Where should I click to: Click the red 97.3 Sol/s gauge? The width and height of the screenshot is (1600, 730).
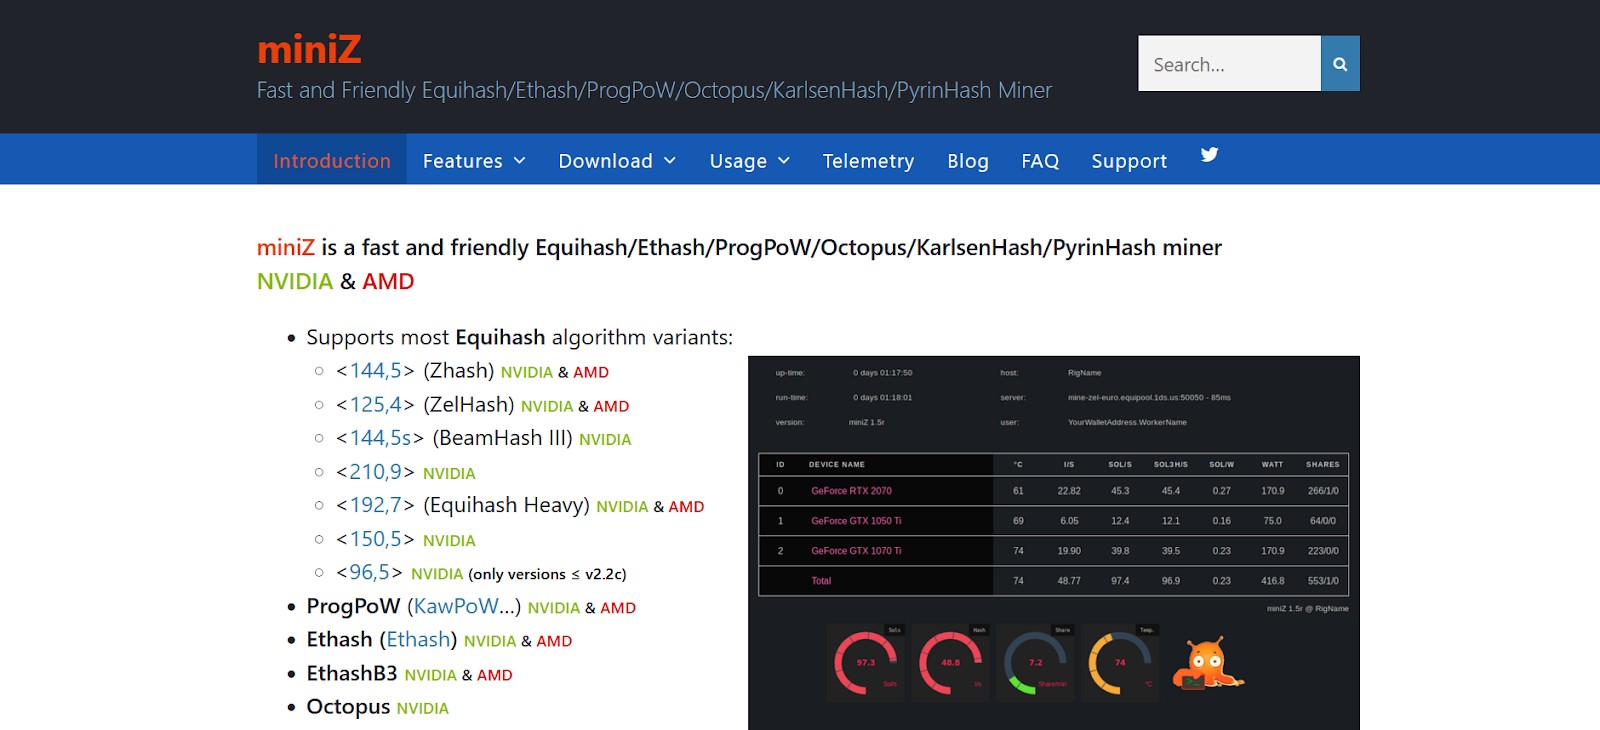866,662
